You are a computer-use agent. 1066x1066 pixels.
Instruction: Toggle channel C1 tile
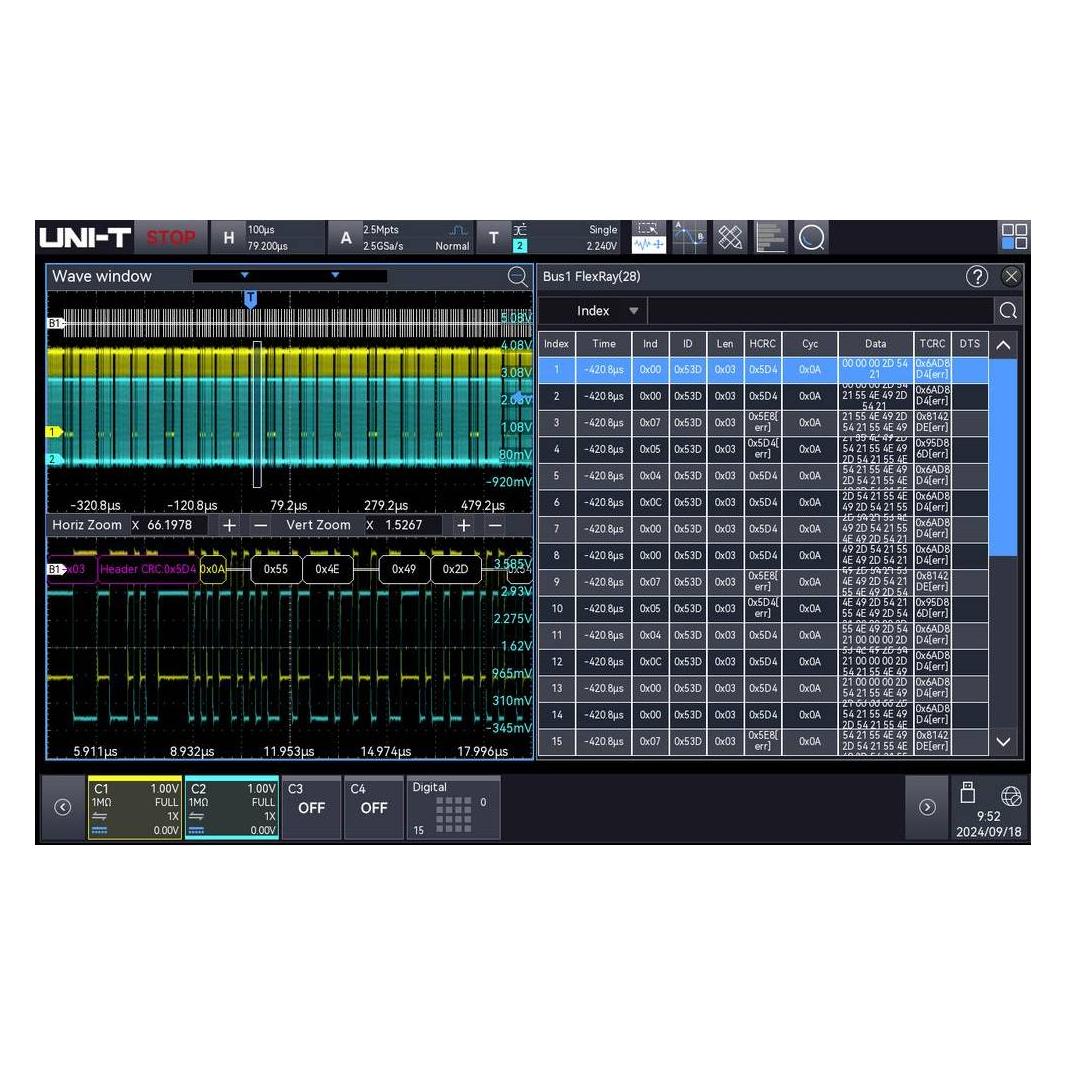[x=135, y=808]
